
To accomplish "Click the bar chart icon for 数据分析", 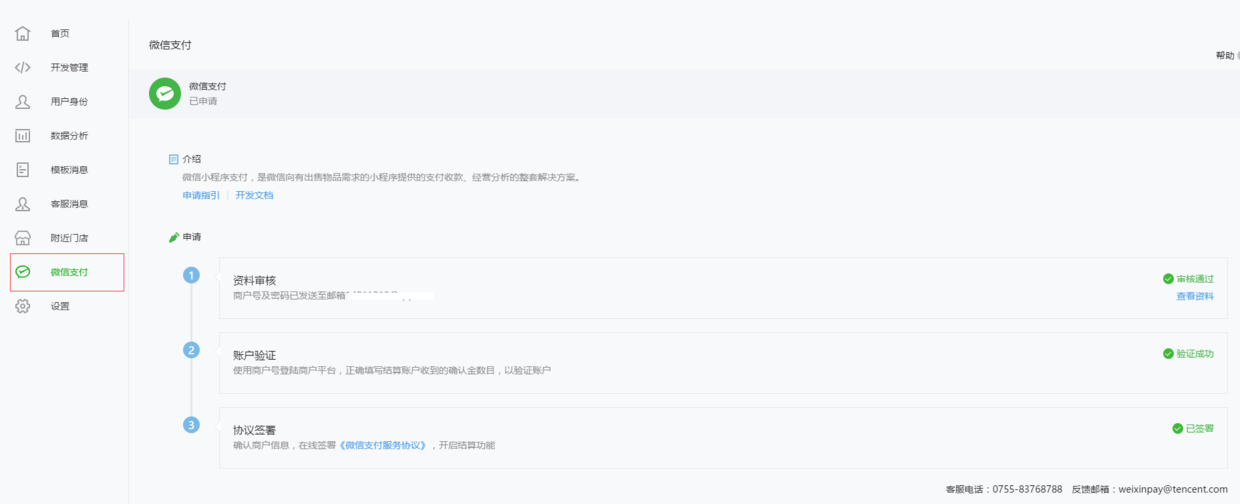I will 23,135.
